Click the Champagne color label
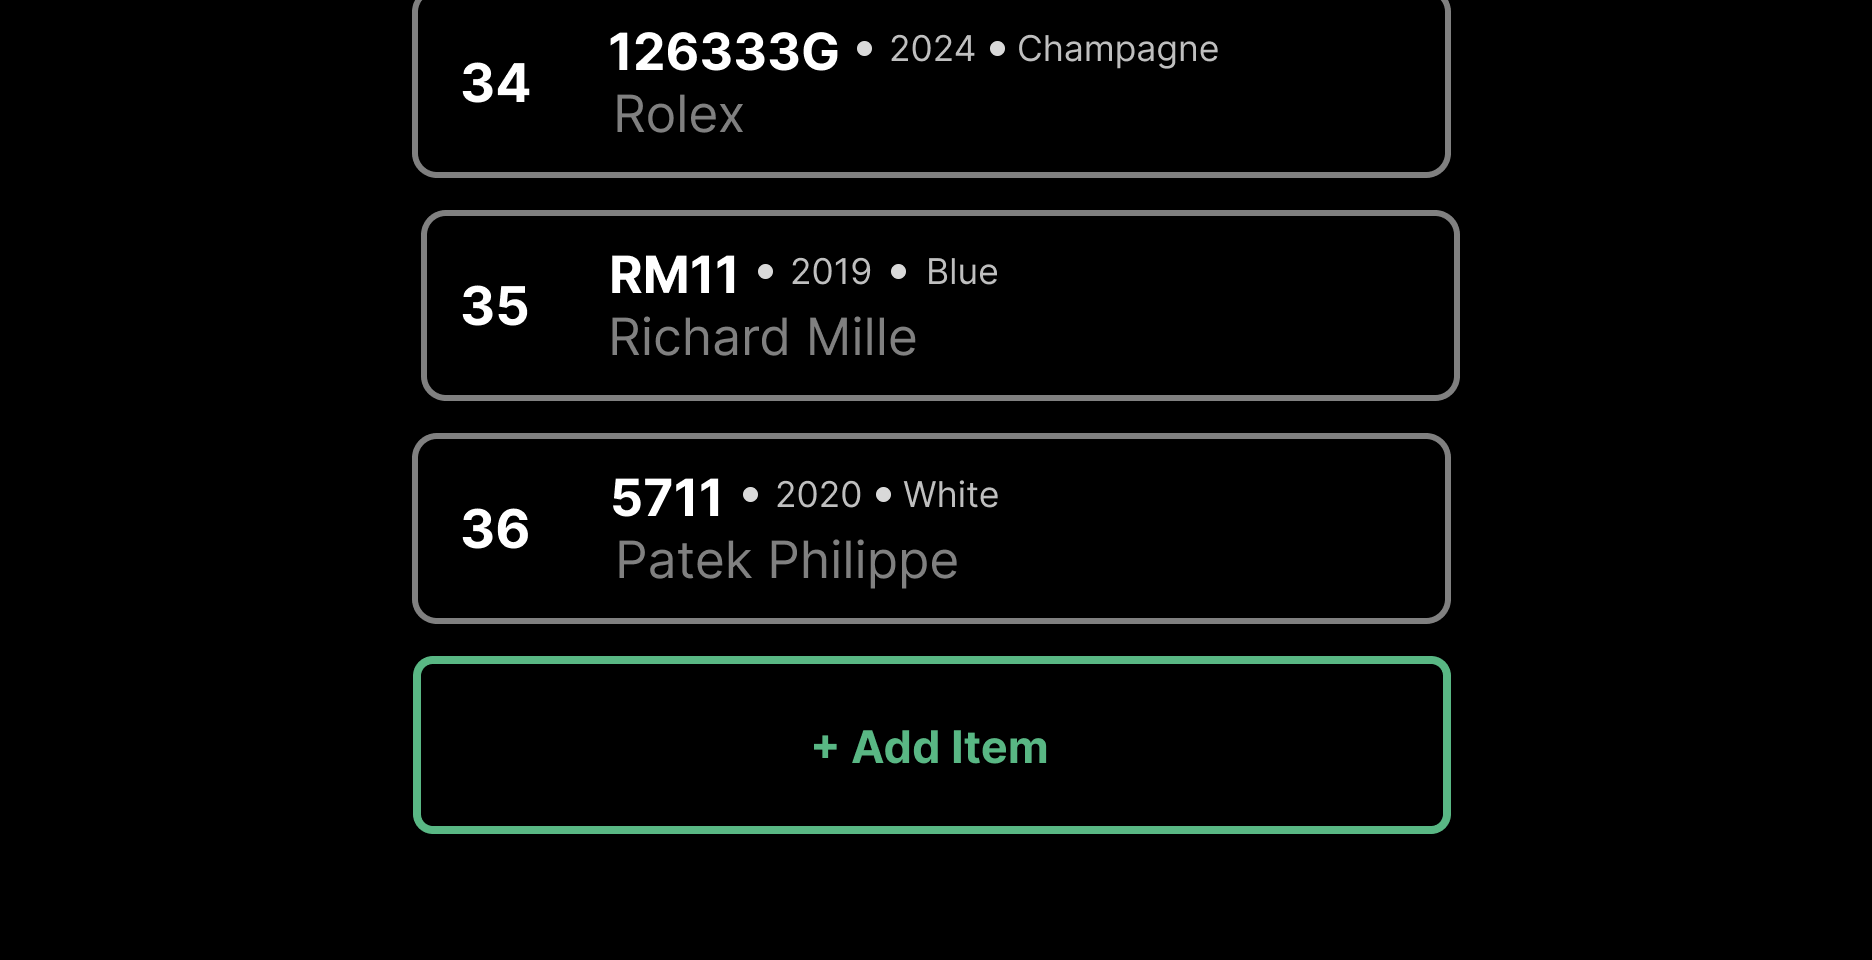The image size is (1872, 960). click(1118, 50)
